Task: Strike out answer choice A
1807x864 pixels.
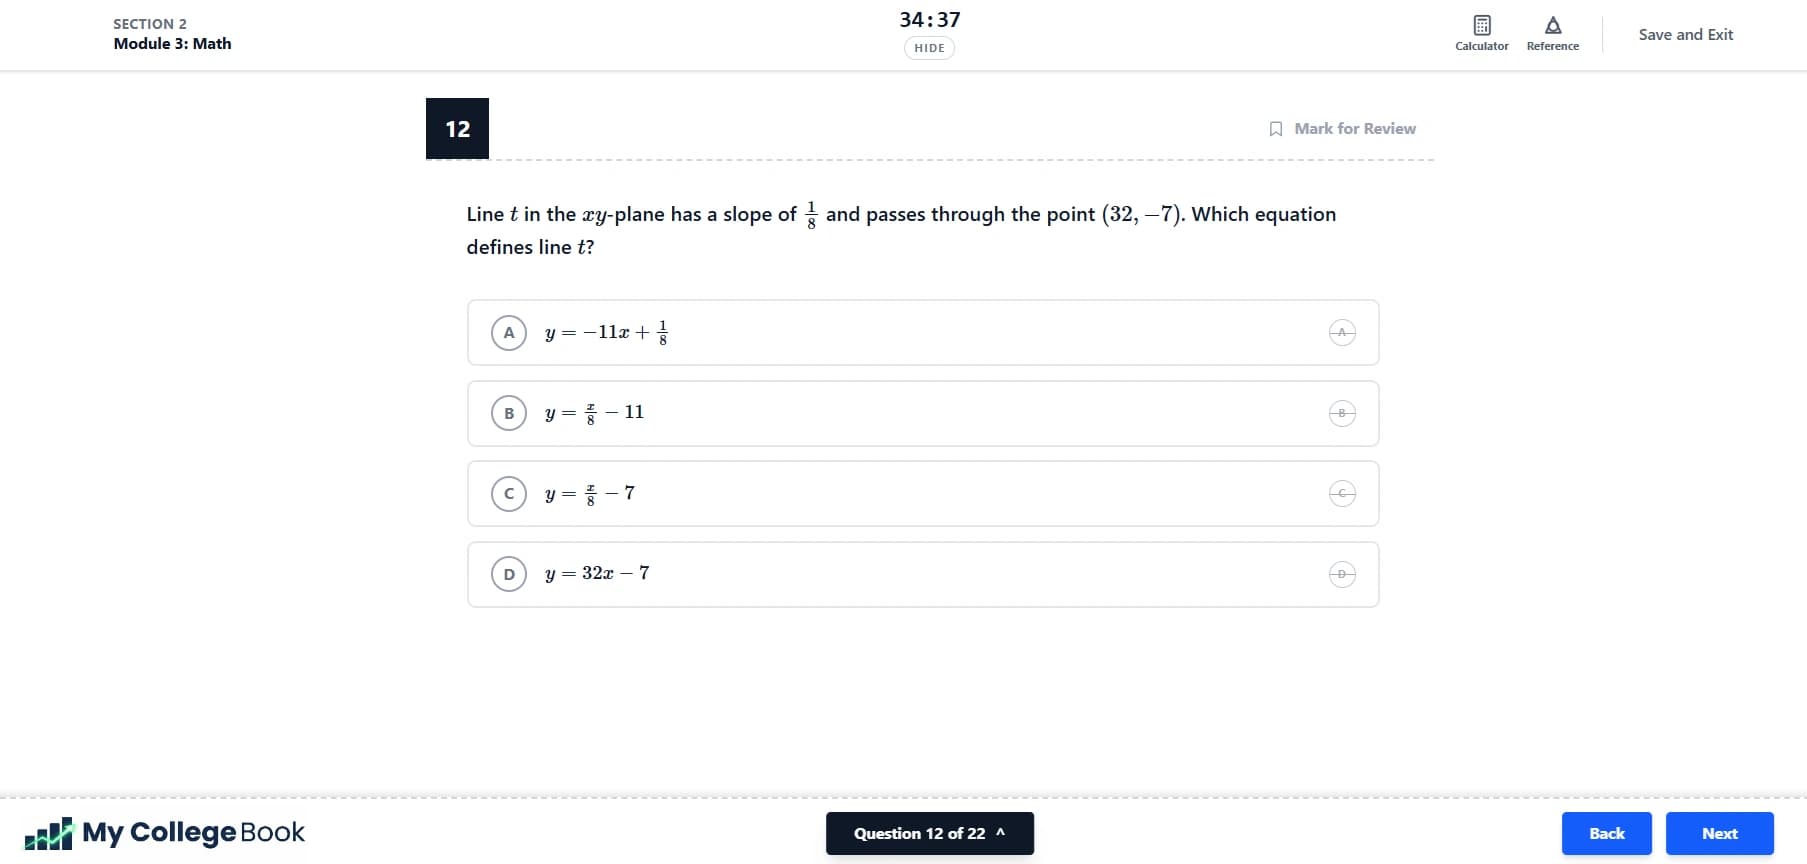Action: pos(1341,332)
